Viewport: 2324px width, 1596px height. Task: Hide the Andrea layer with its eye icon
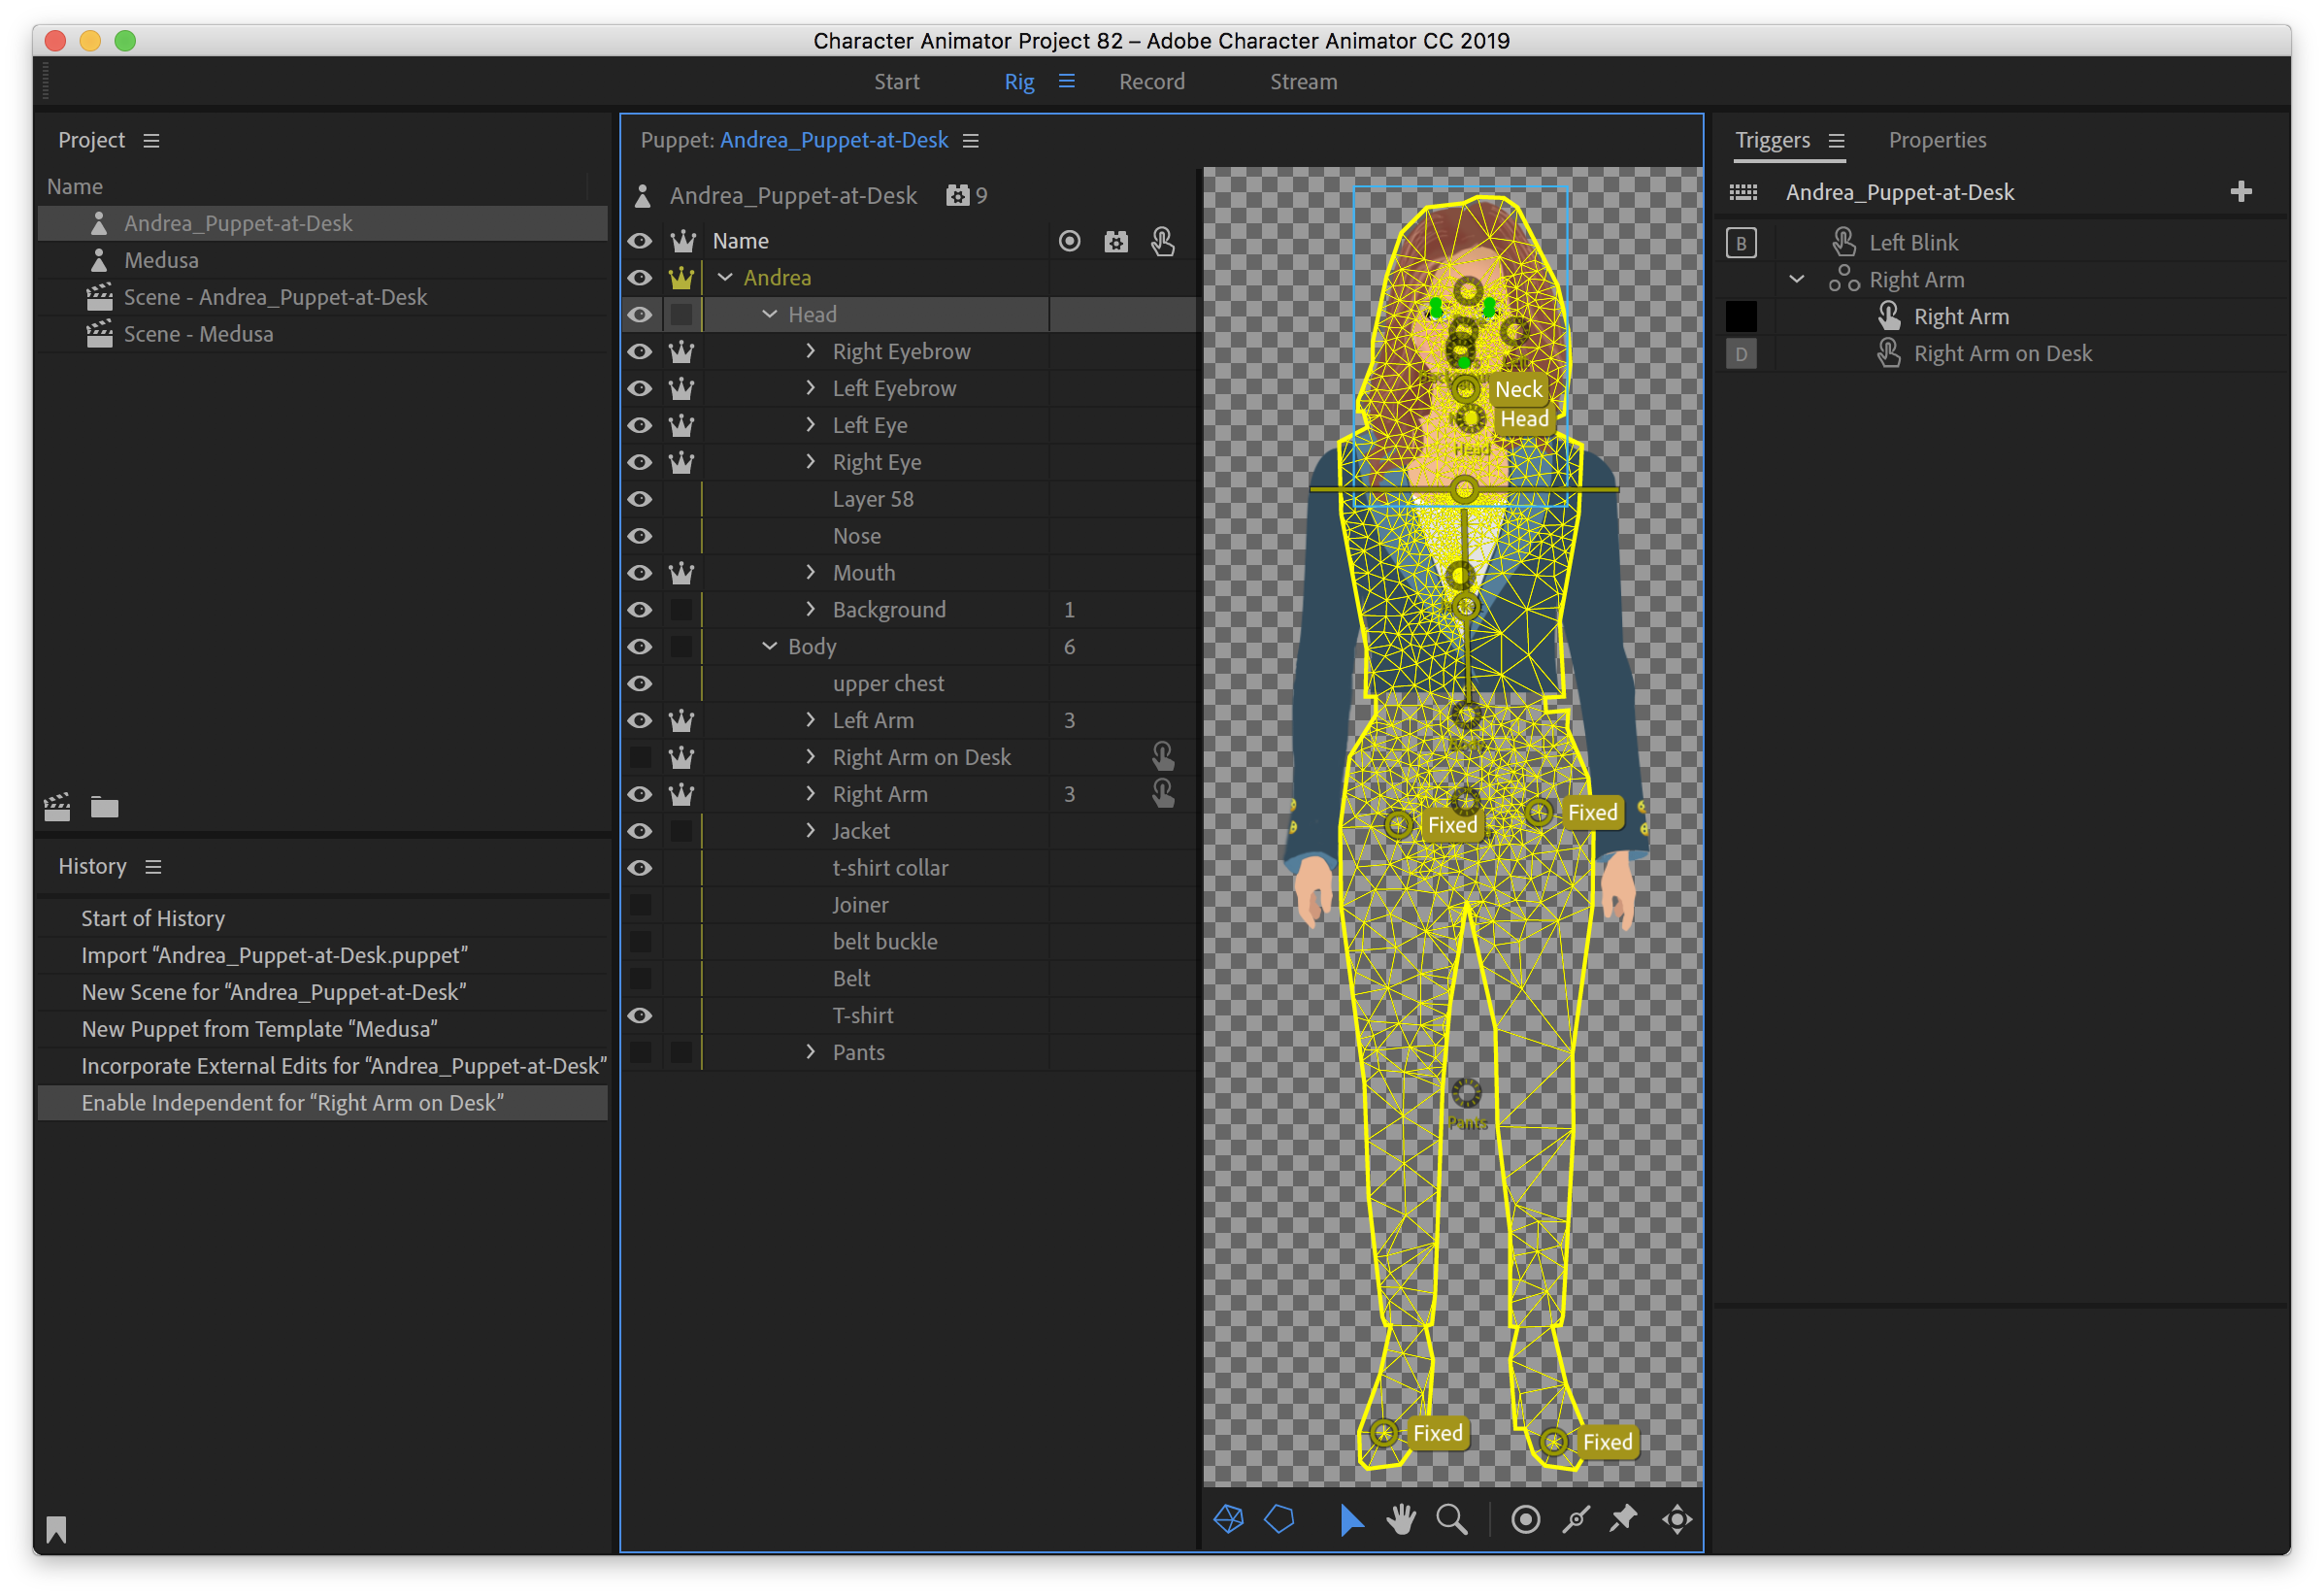640,277
